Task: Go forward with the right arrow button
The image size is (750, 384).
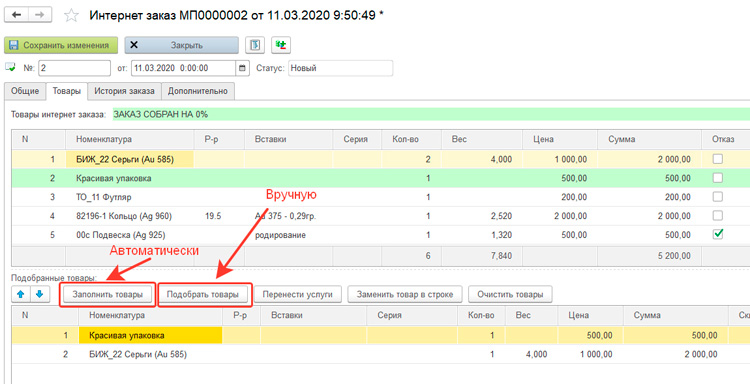Action: (41, 15)
